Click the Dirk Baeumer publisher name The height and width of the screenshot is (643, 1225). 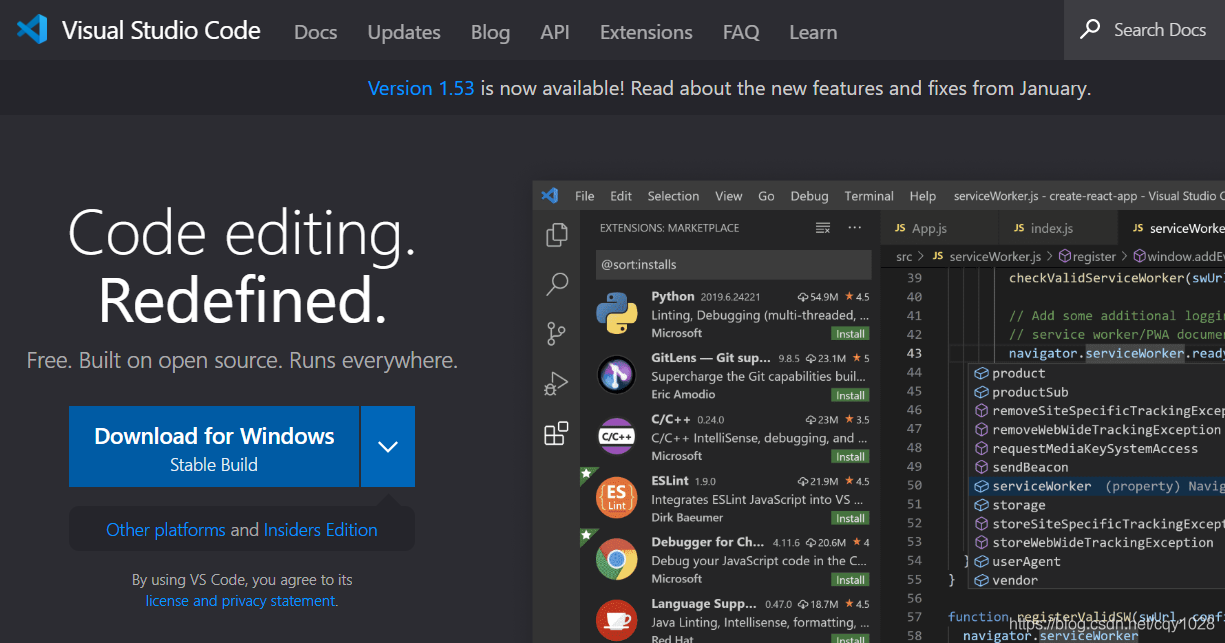pos(687,518)
